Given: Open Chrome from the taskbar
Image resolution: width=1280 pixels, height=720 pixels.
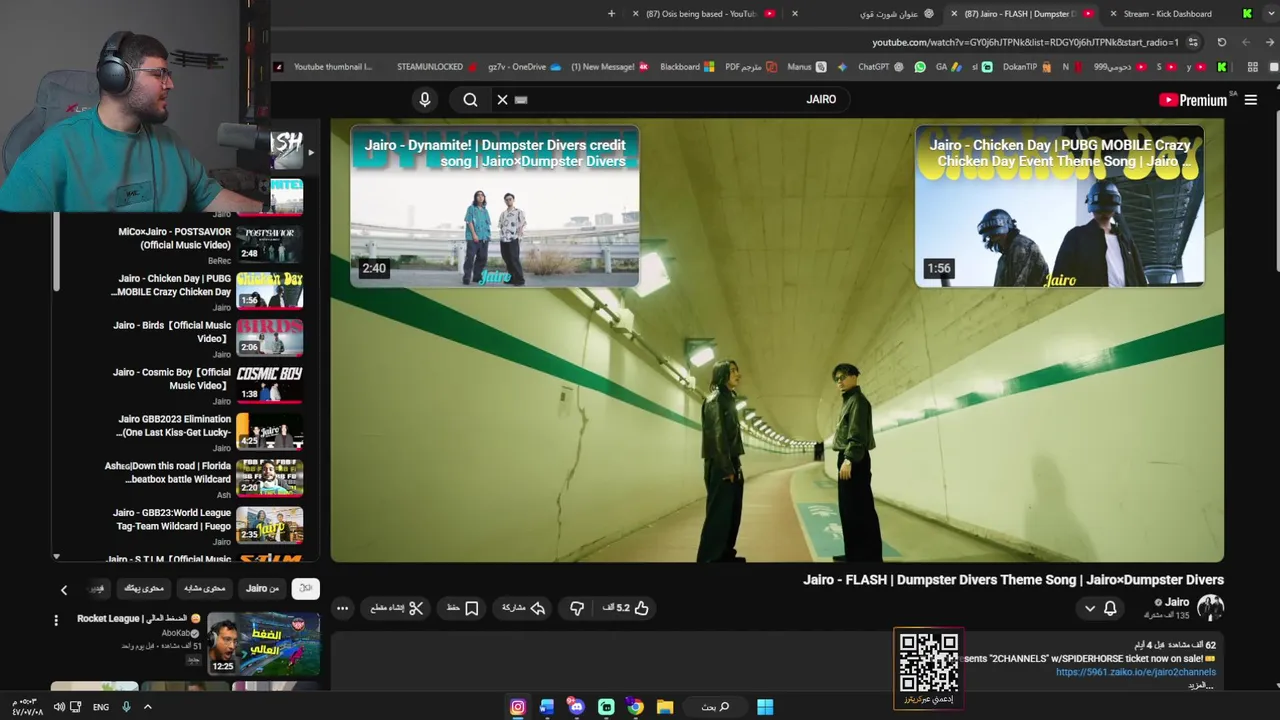Looking at the screenshot, I should pyautogui.click(x=635, y=707).
